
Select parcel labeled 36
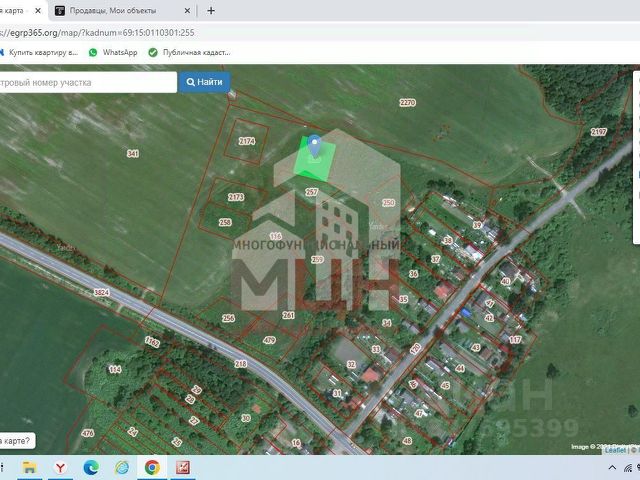pyautogui.click(x=413, y=274)
